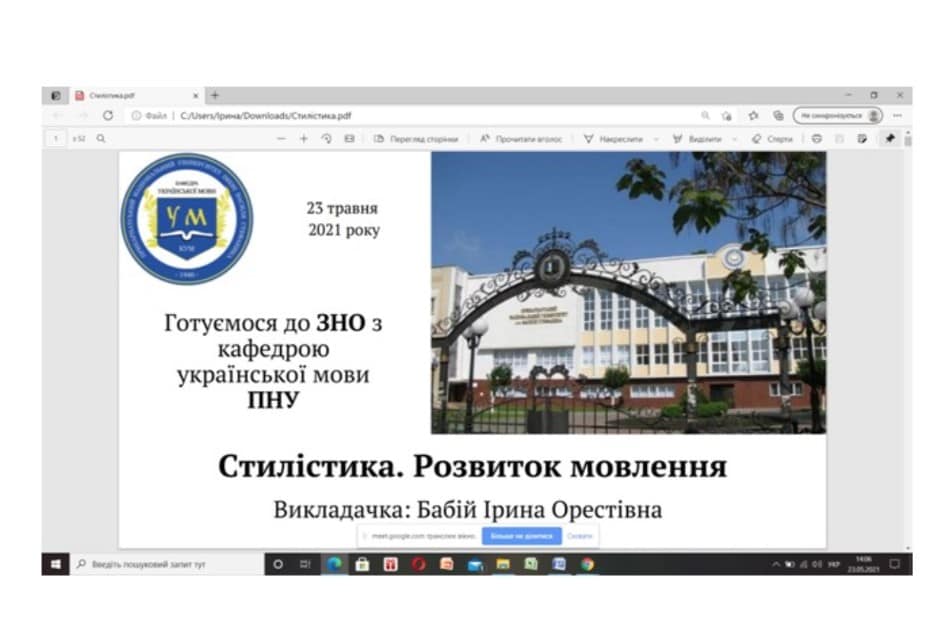
Task: Click the browser refresh button
Action: (108, 115)
